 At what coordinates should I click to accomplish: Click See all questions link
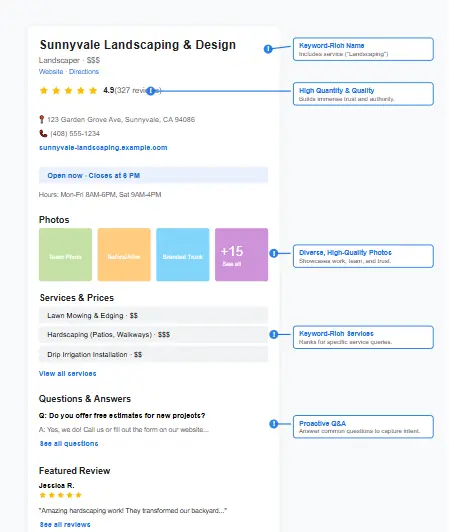tap(69, 443)
